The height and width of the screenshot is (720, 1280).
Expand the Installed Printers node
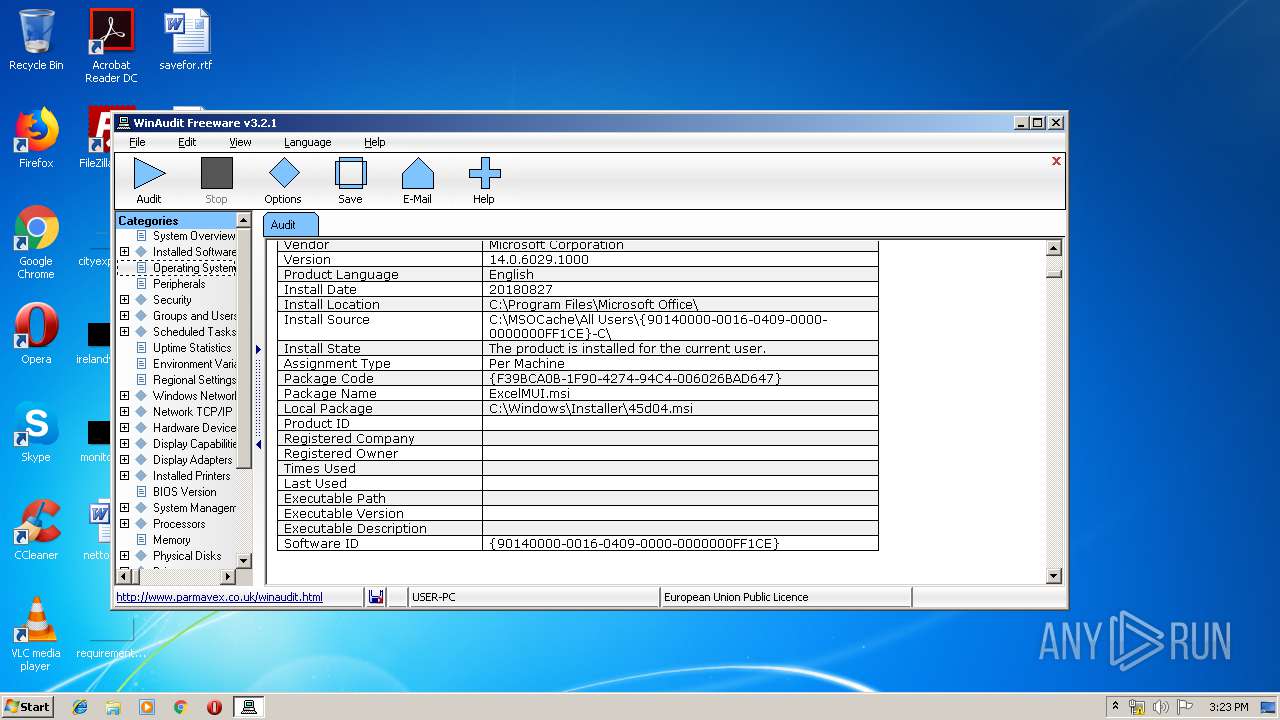coord(124,476)
